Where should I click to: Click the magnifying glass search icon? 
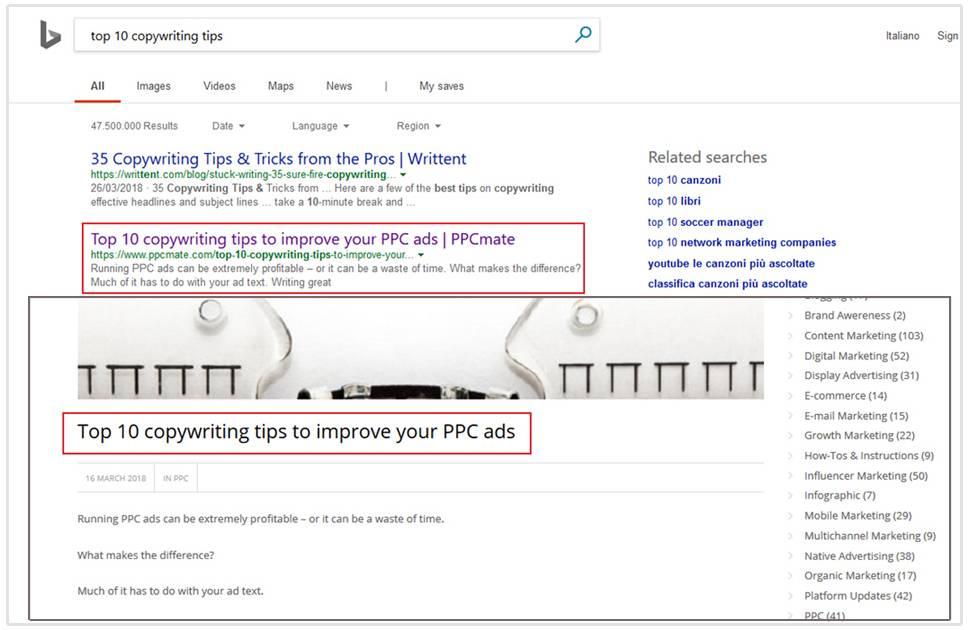pyautogui.click(x=583, y=35)
